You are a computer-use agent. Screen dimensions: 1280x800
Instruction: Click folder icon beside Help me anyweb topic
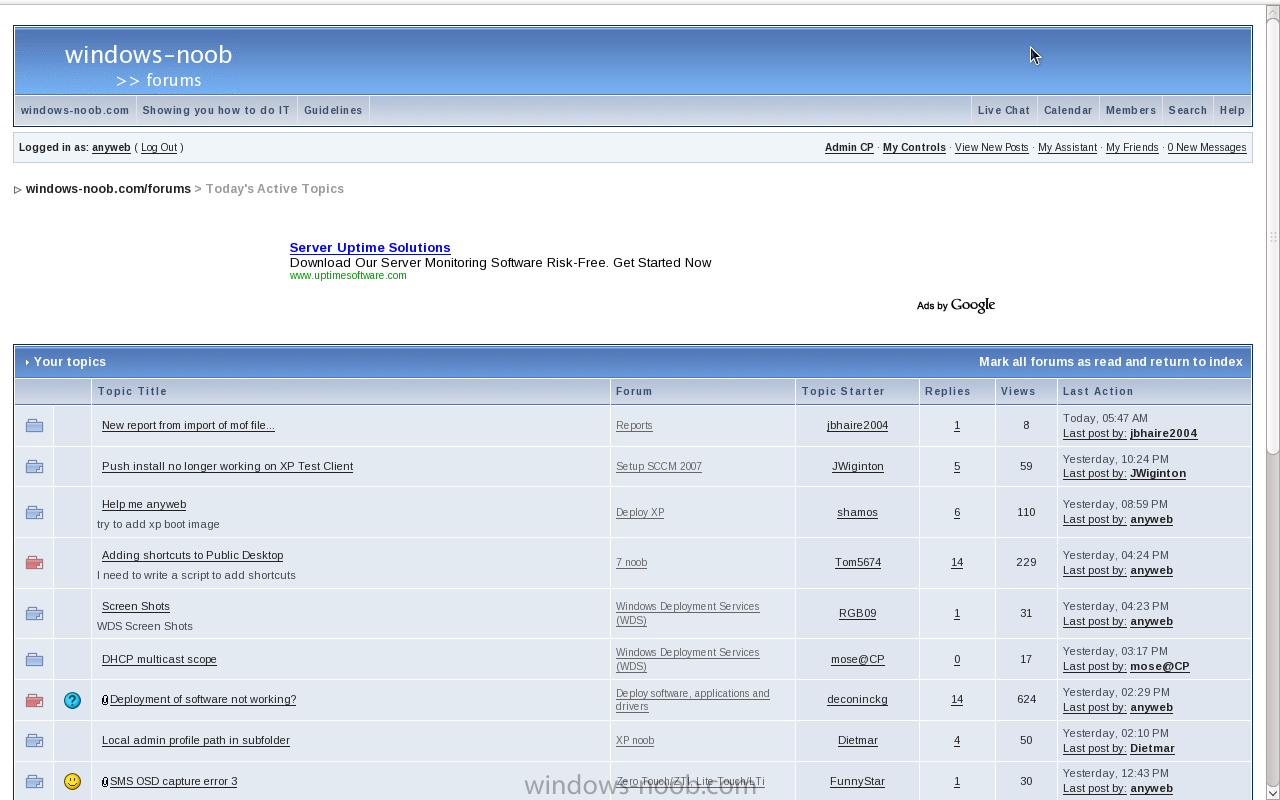[x=34, y=513]
